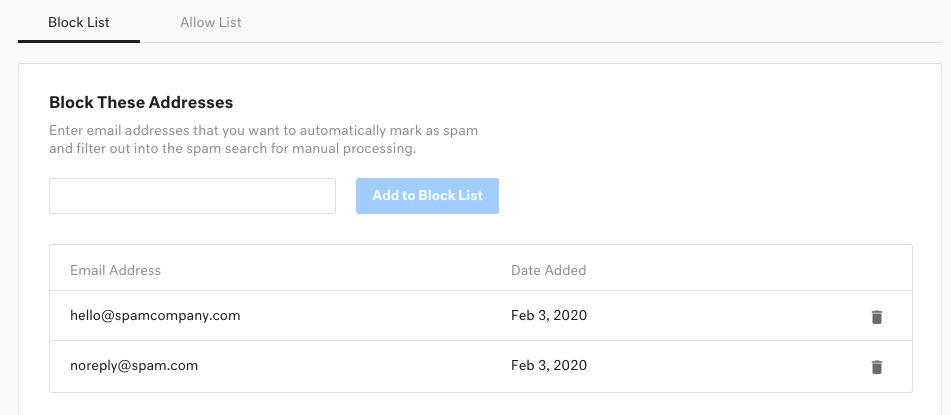Image resolution: width=951 pixels, height=415 pixels.
Task: Click the underline beneath the Block List tab
Action: pos(79,41)
